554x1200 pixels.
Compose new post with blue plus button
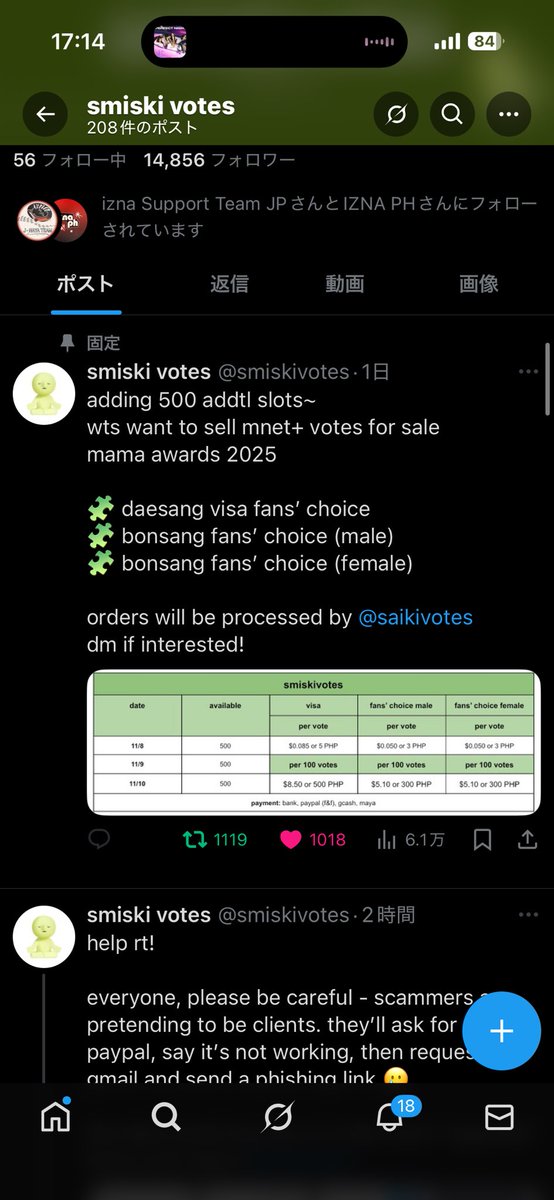click(501, 1032)
